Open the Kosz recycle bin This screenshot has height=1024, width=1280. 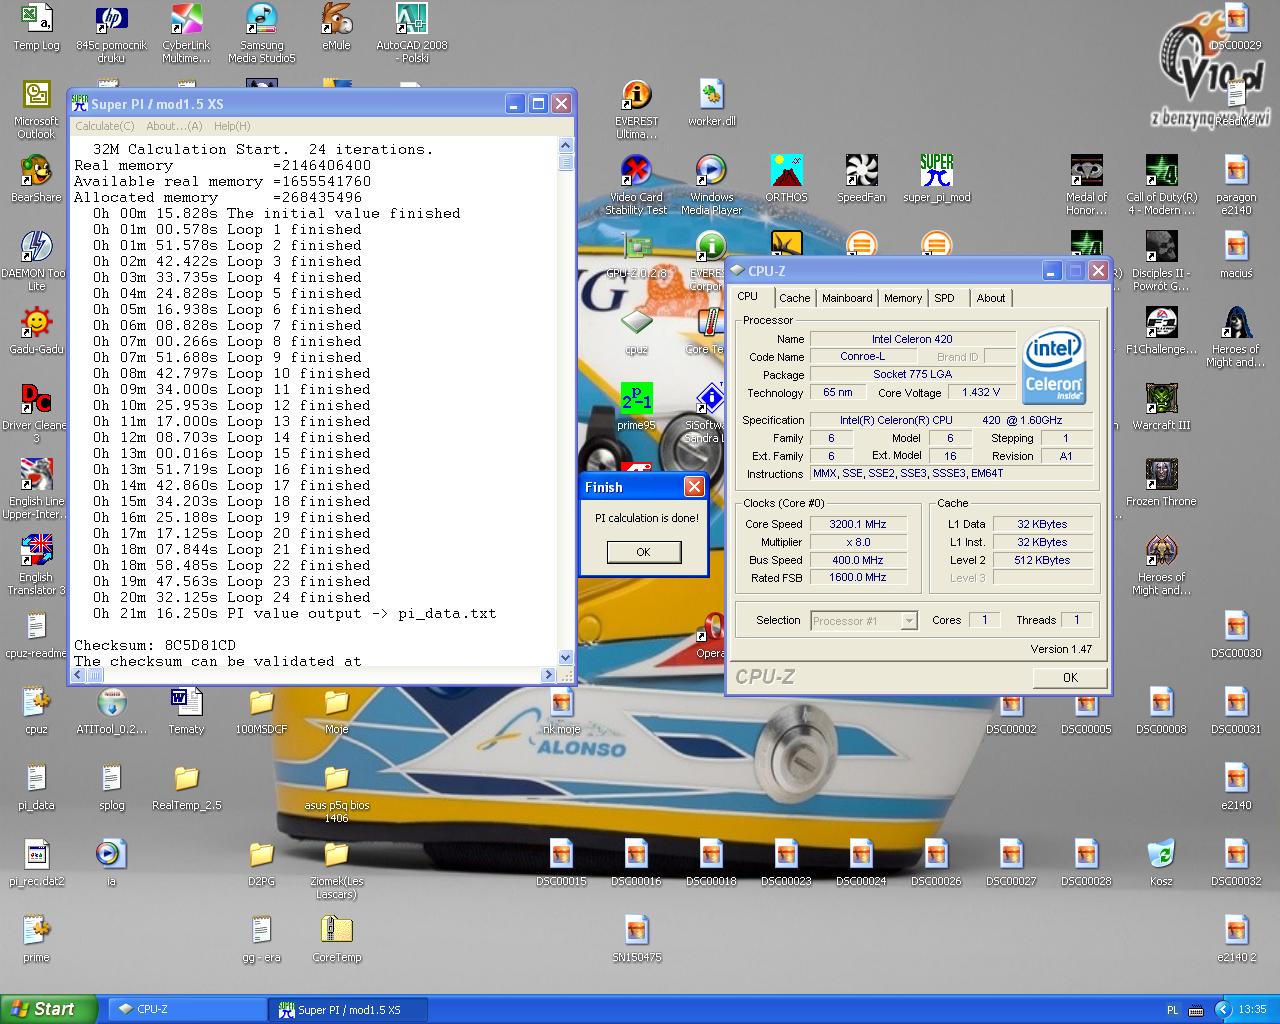[x=1161, y=862]
